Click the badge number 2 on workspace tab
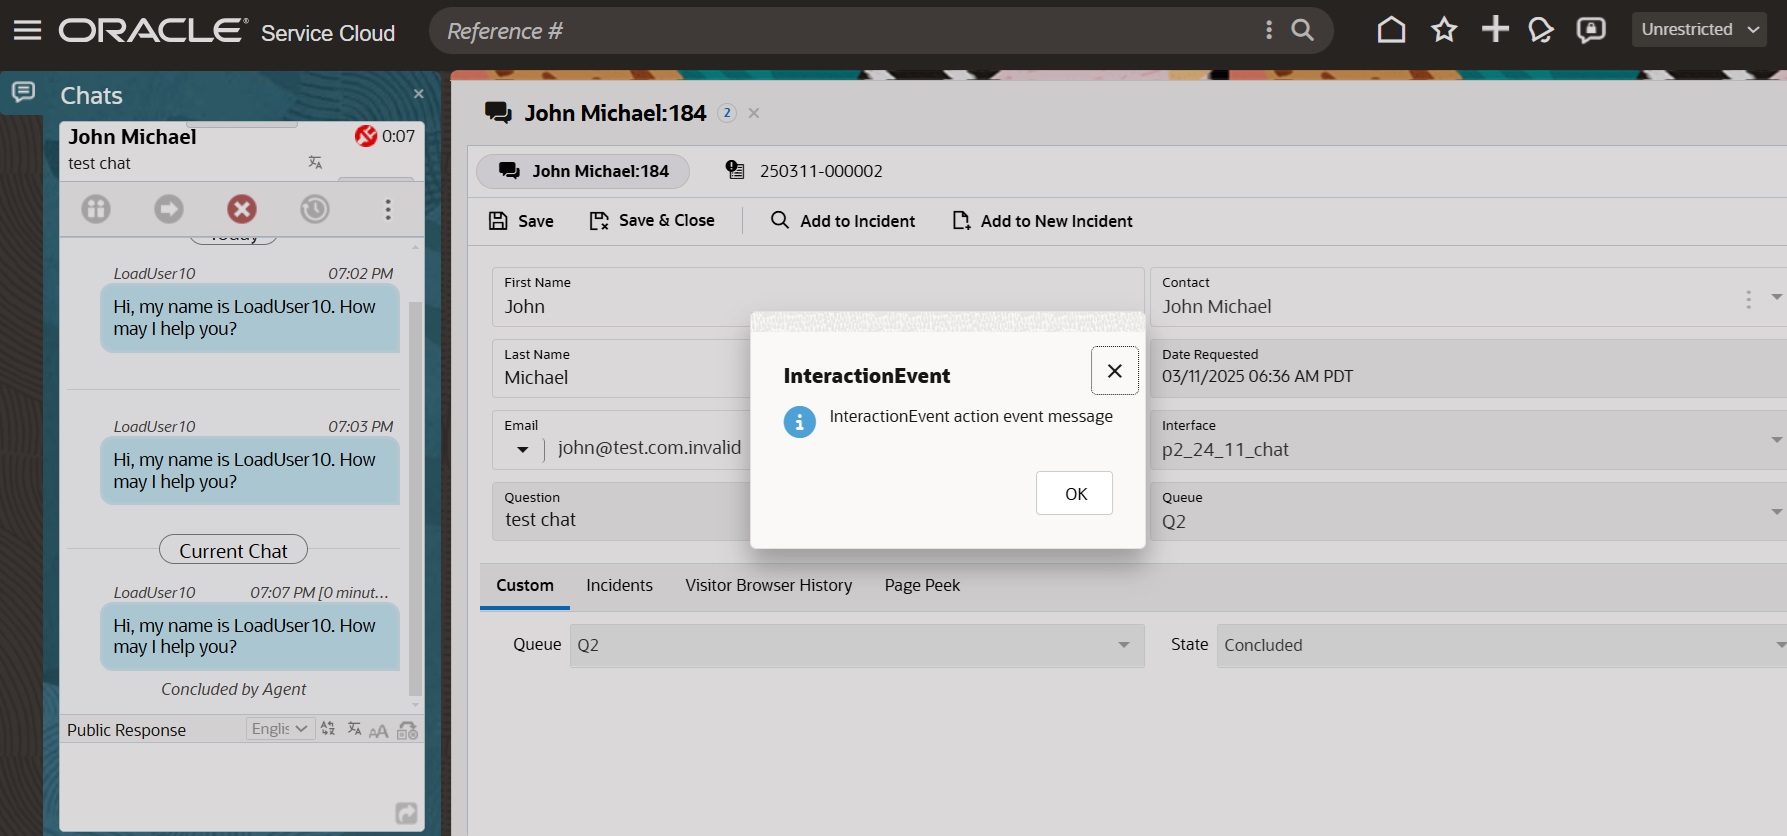1787x836 pixels. (x=727, y=113)
